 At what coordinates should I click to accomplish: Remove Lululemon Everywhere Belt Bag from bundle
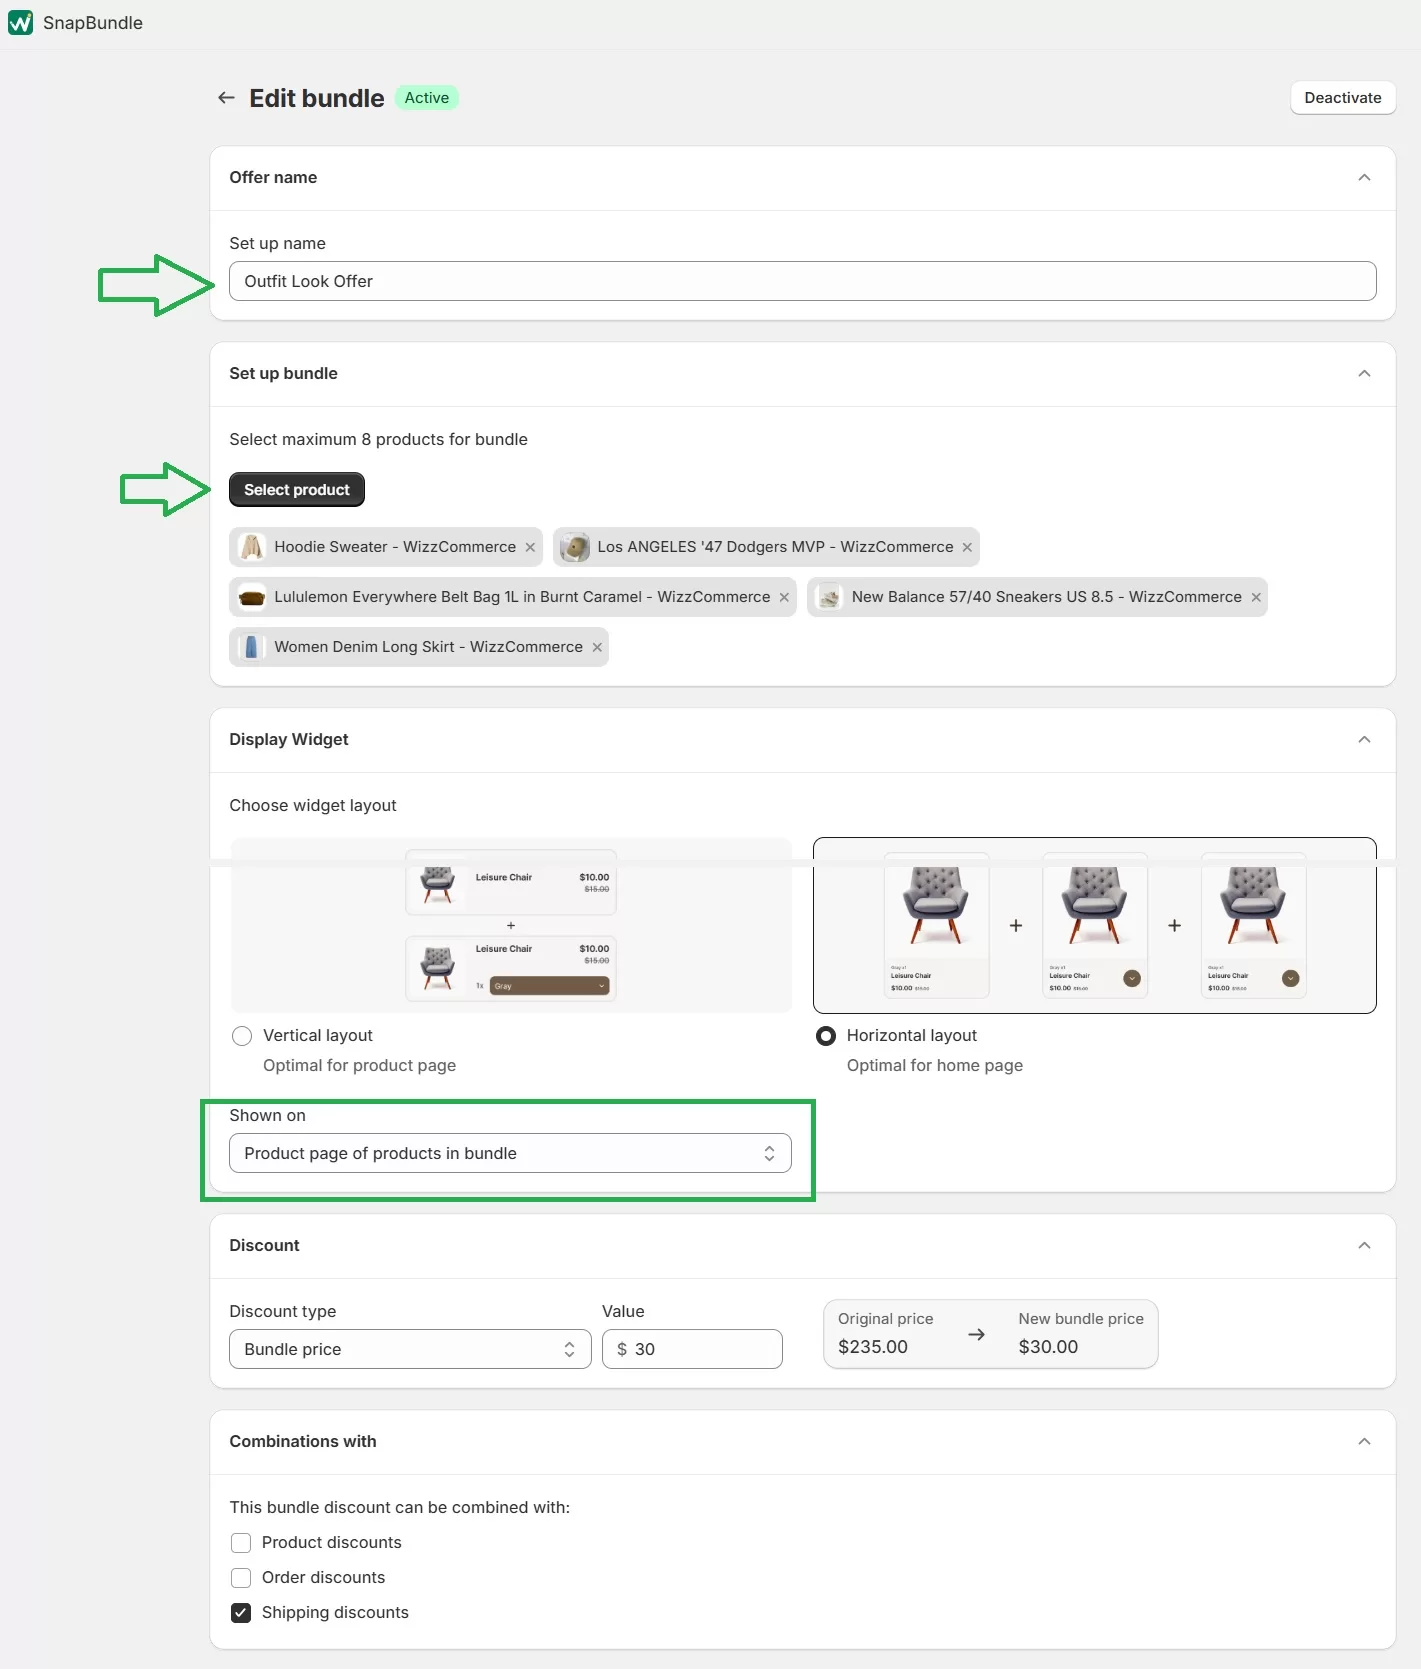[x=784, y=597]
